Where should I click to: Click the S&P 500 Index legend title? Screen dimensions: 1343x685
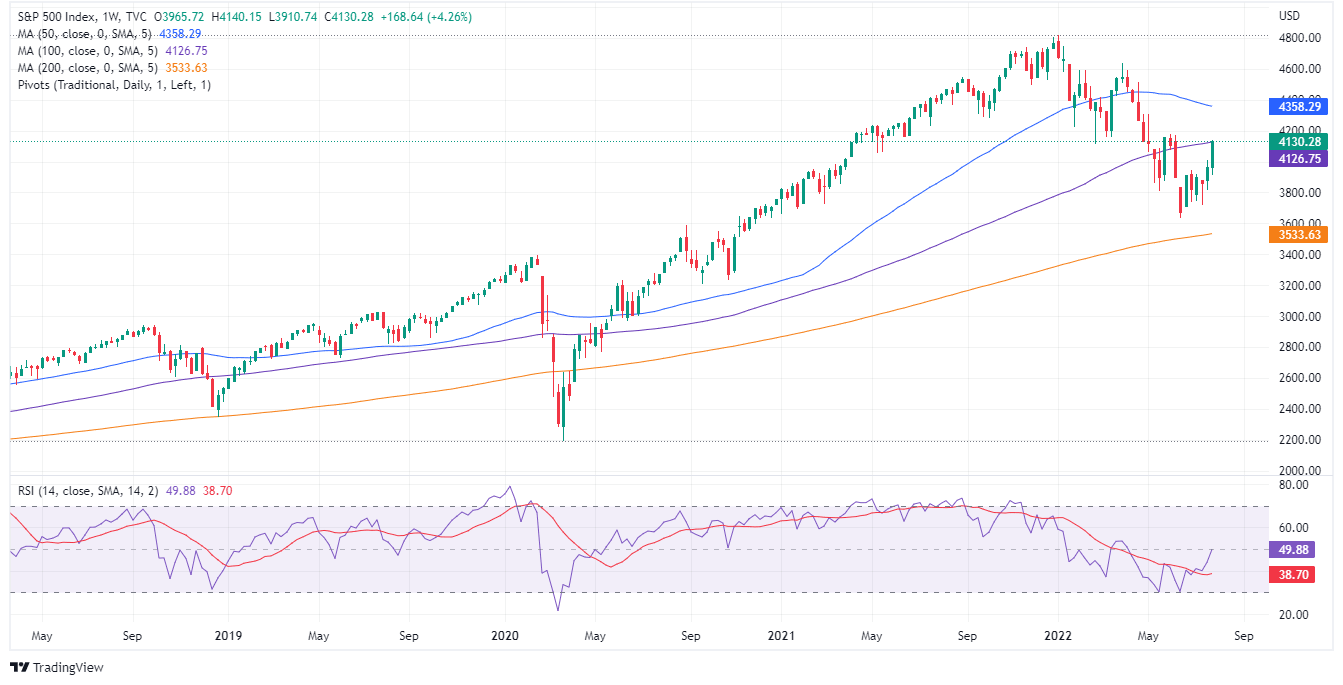(x=62, y=17)
